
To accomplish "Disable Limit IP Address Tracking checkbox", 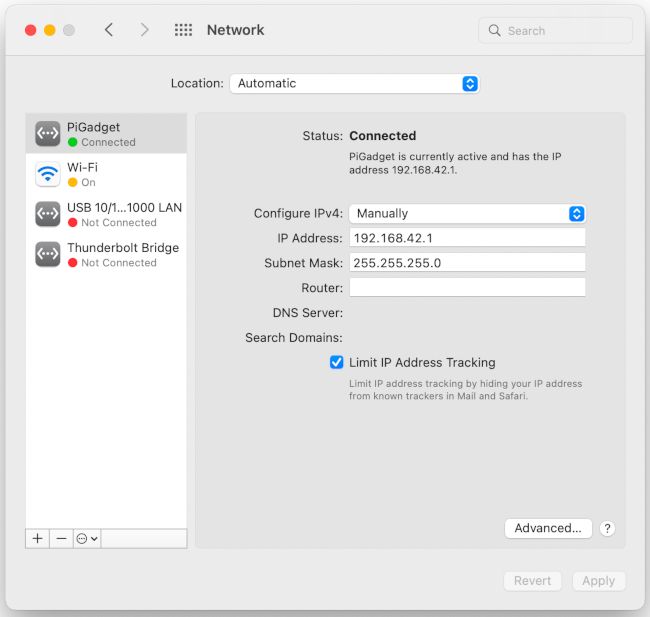I will pos(337,362).
